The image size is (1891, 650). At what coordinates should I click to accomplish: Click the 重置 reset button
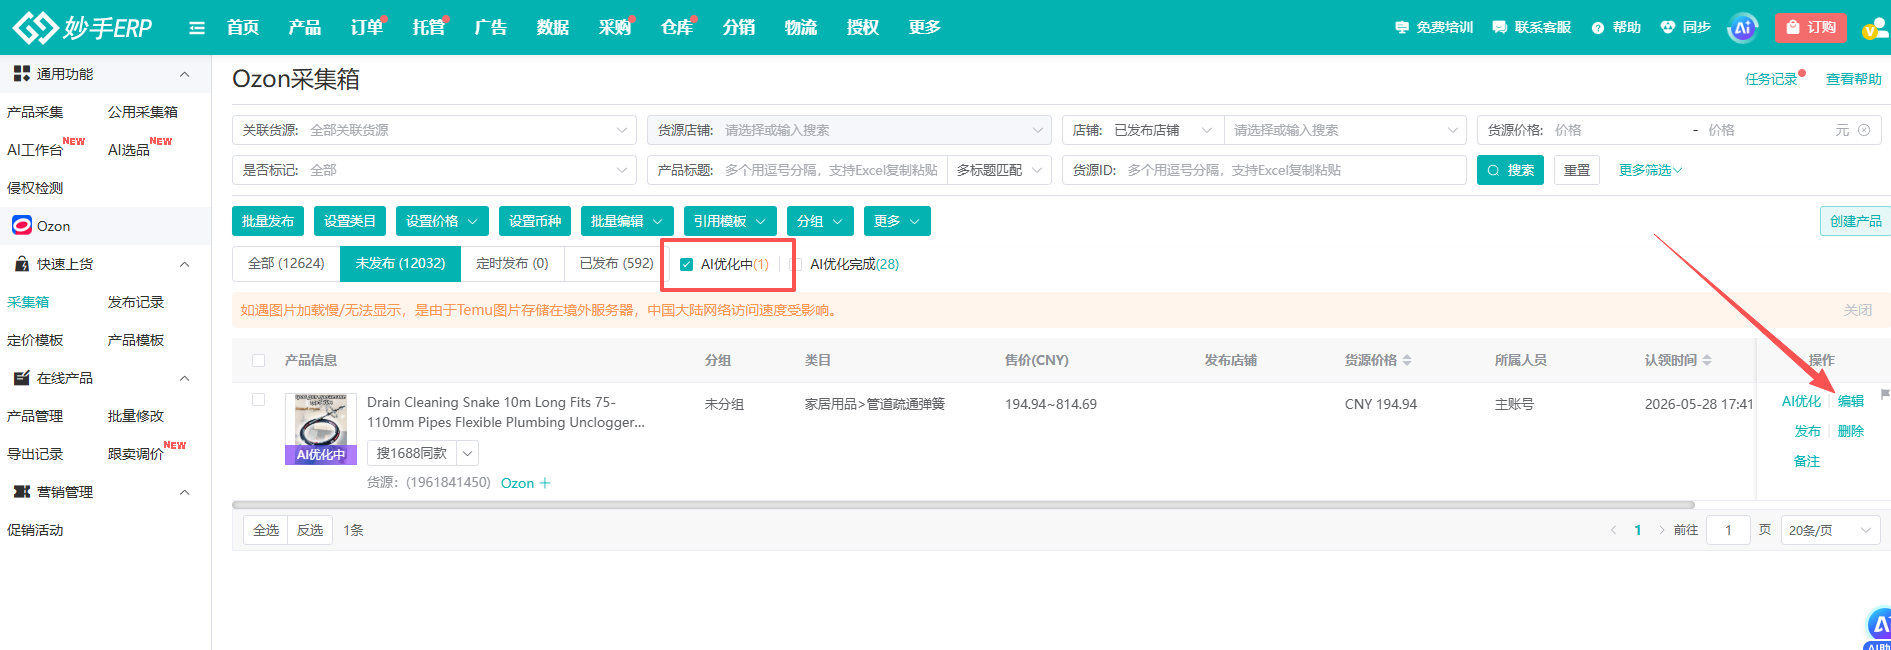(x=1577, y=170)
